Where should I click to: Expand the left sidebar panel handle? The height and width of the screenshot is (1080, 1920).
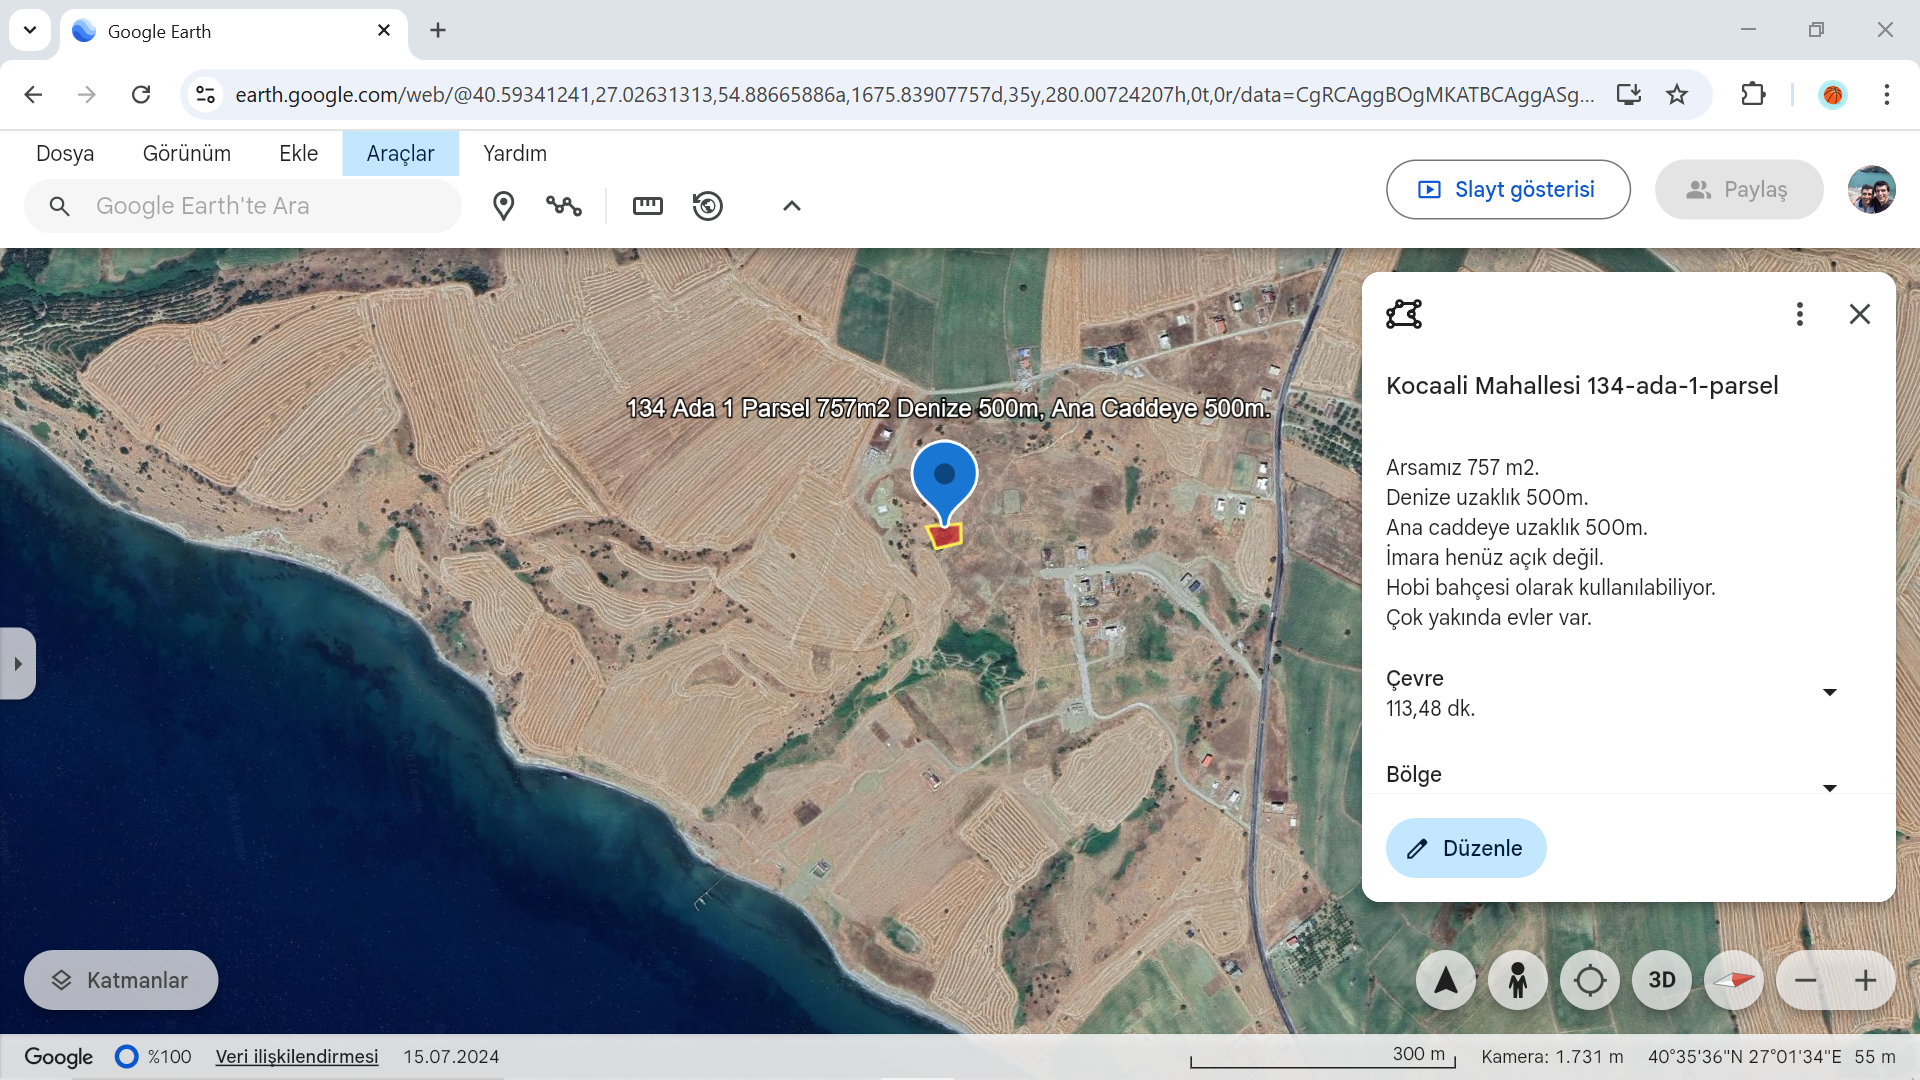18,664
